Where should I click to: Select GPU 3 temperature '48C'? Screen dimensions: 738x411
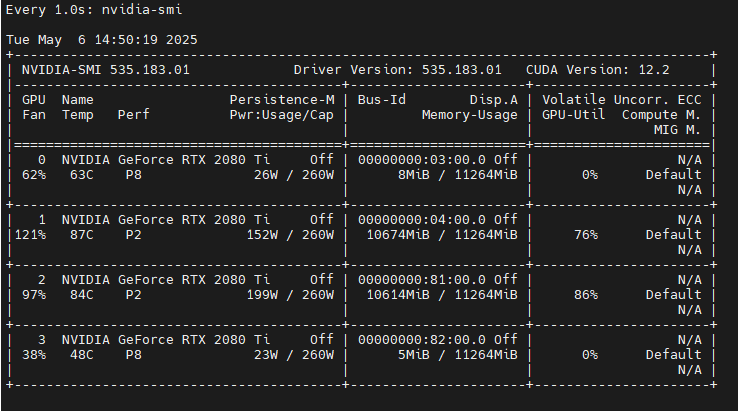(x=81, y=355)
